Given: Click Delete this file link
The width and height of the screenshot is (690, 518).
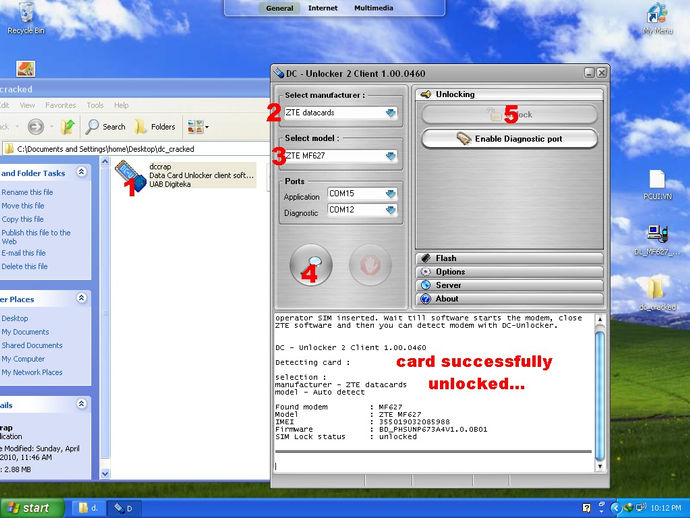Looking at the screenshot, I should [x=25, y=266].
